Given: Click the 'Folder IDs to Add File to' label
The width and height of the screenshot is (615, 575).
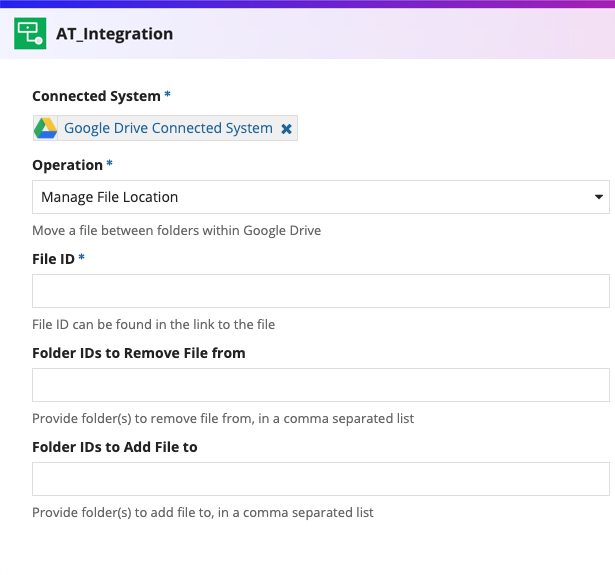Looking at the screenshot, I should click(115, 447).
